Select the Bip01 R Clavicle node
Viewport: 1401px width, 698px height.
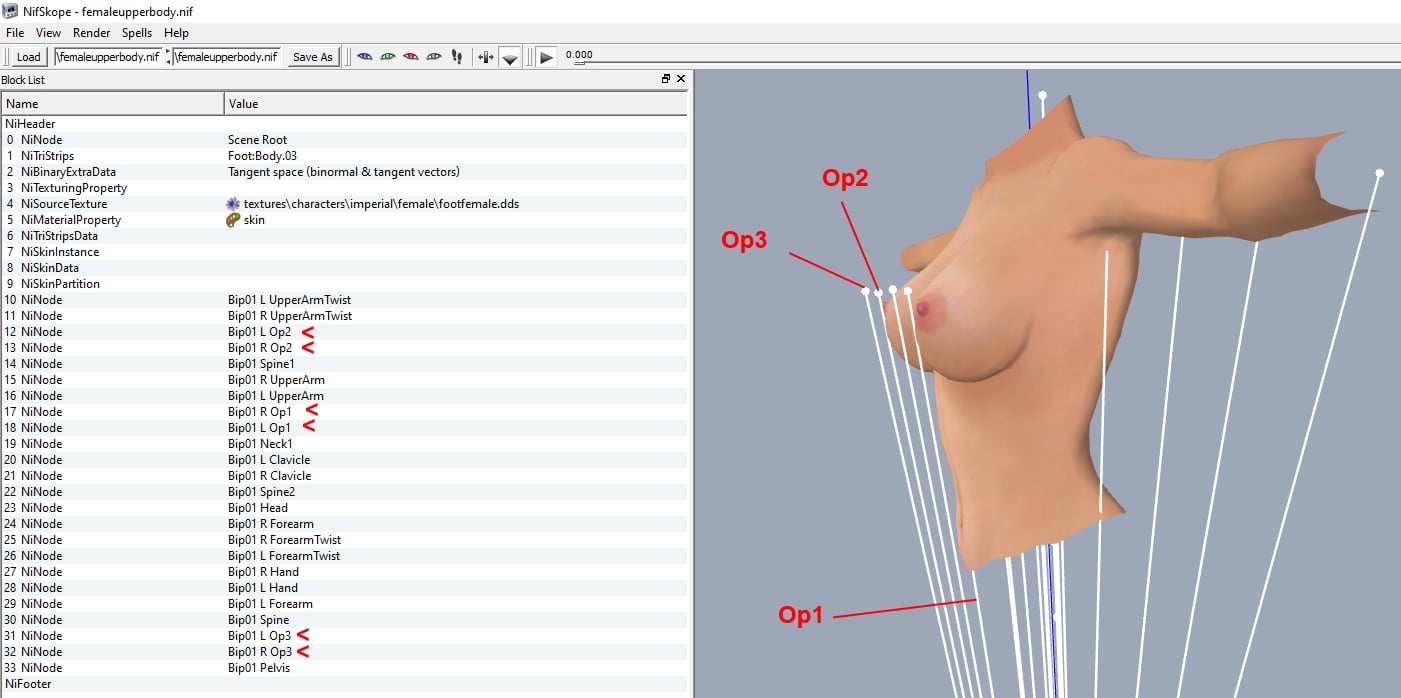click(x=344, y=476)
